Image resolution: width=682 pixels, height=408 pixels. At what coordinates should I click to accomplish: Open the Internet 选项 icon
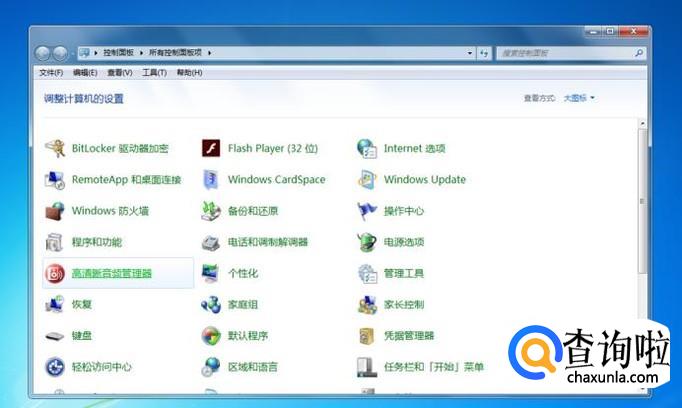(367, 148)
